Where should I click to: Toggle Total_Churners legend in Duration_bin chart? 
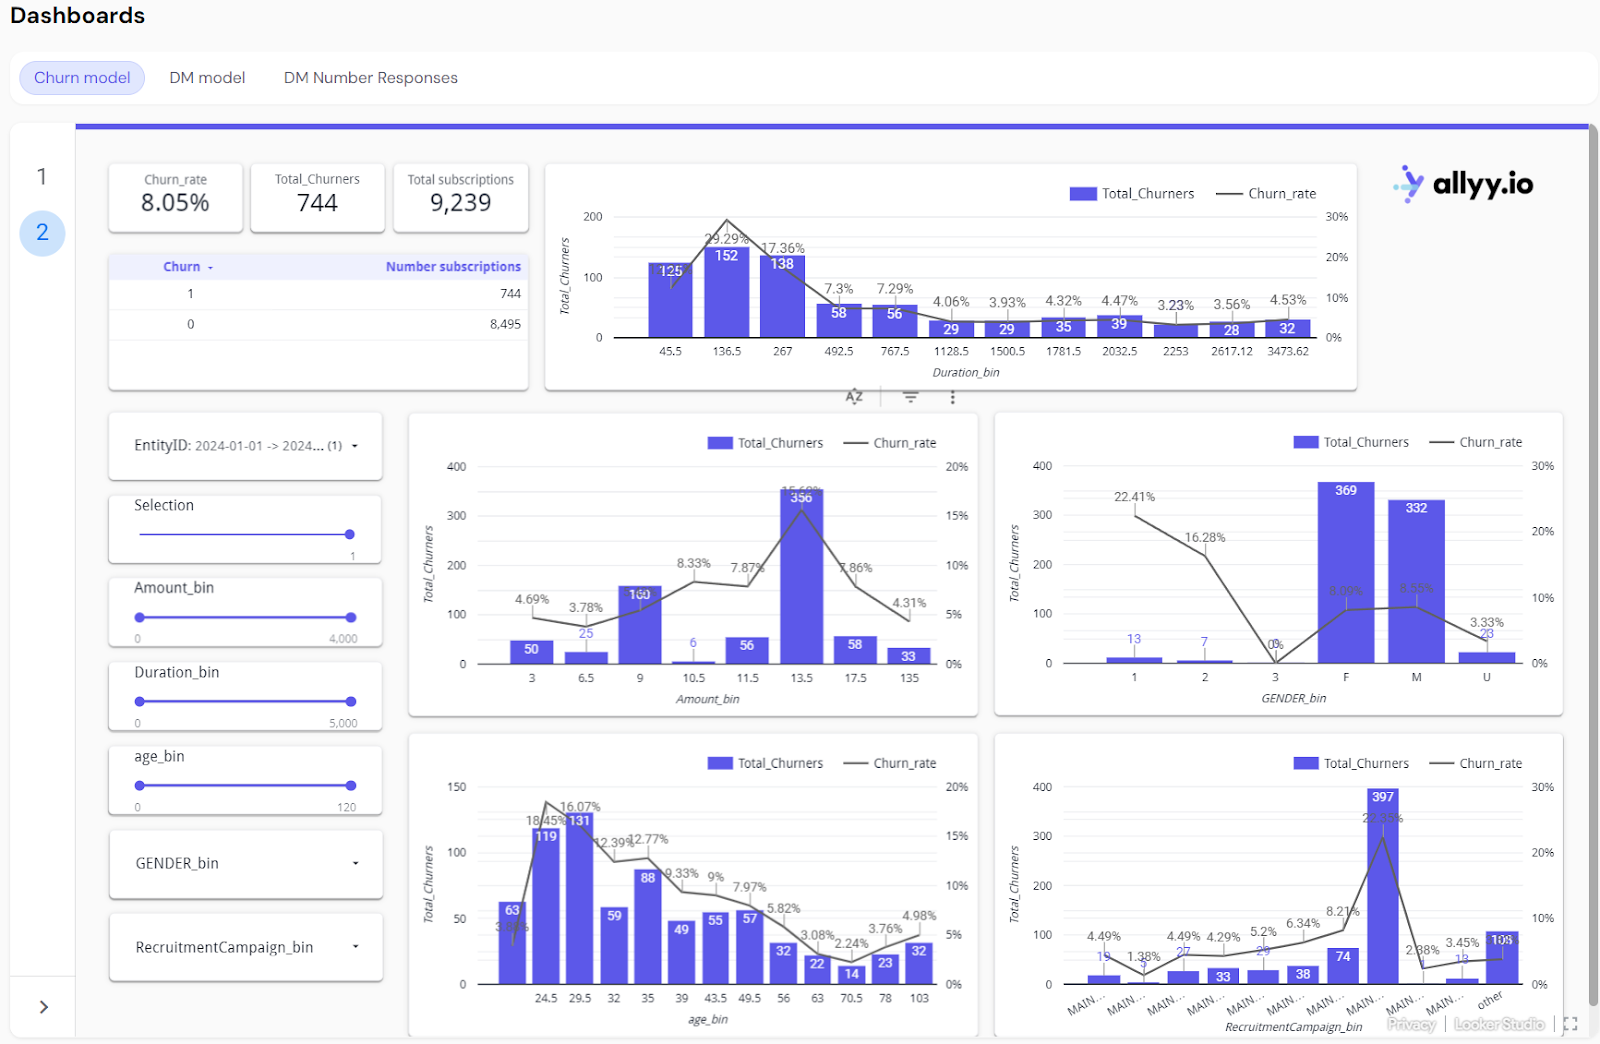pos(1132,194)
